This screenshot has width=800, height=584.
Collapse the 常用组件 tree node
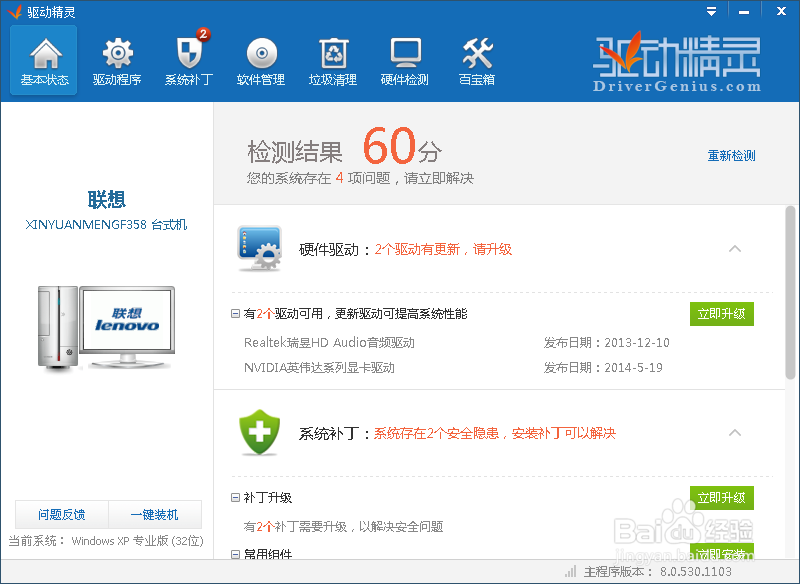235,554
